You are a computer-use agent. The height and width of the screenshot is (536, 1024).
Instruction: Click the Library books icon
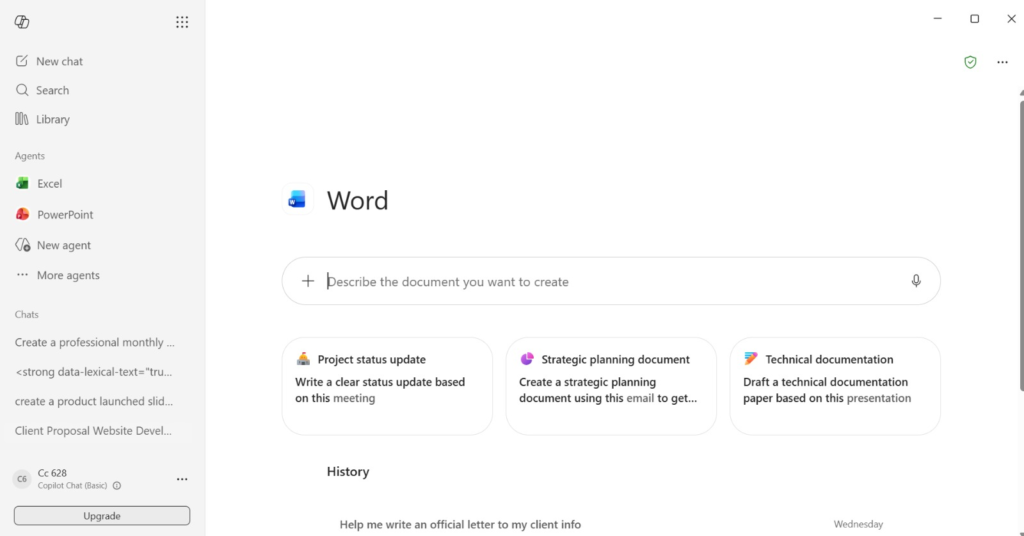(x=22, y=119)
